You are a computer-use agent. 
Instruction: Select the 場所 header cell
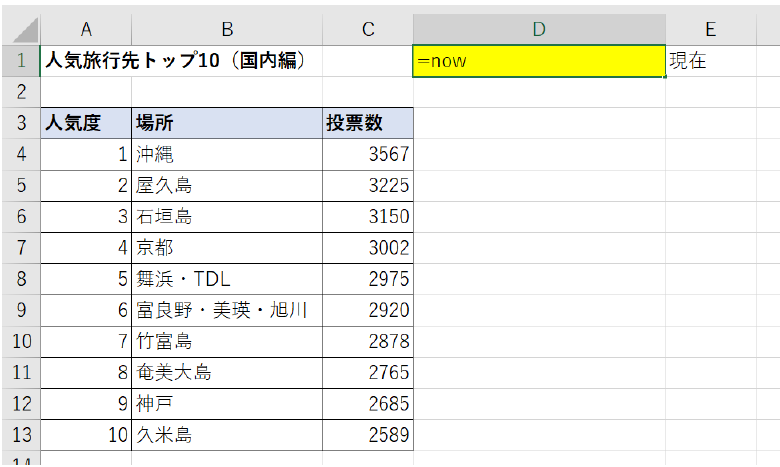click(227, 123)
